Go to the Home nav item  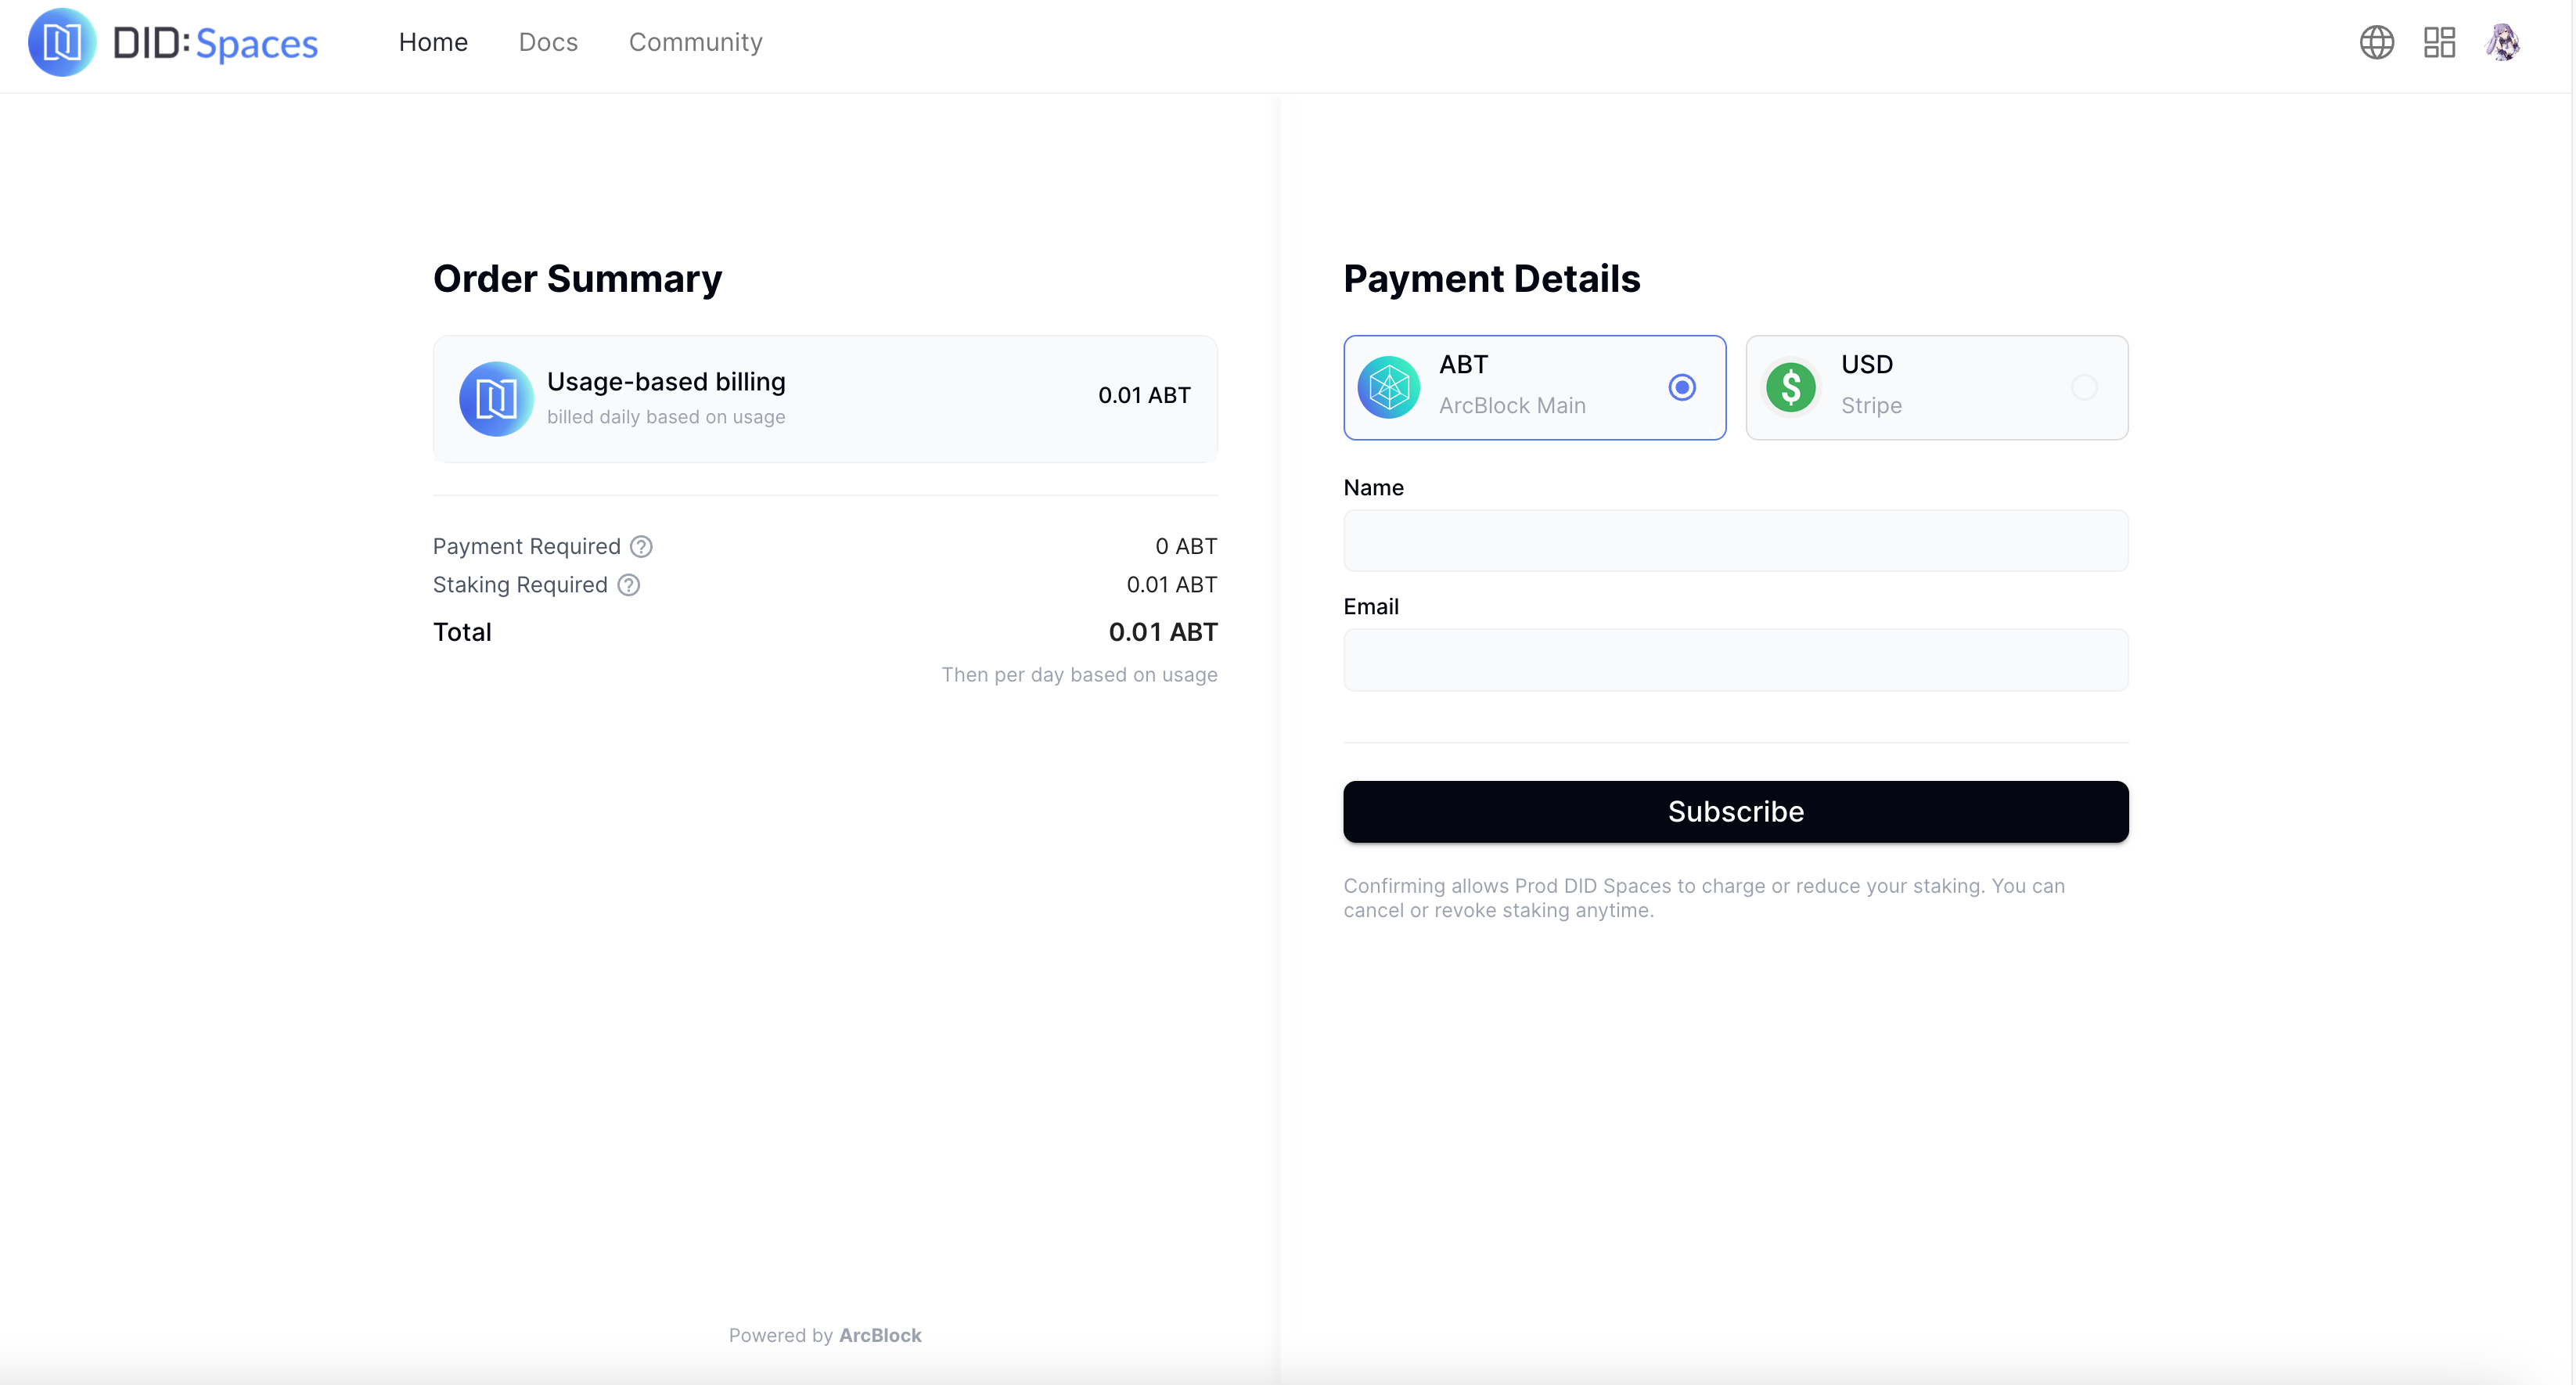tap(433, 42)
